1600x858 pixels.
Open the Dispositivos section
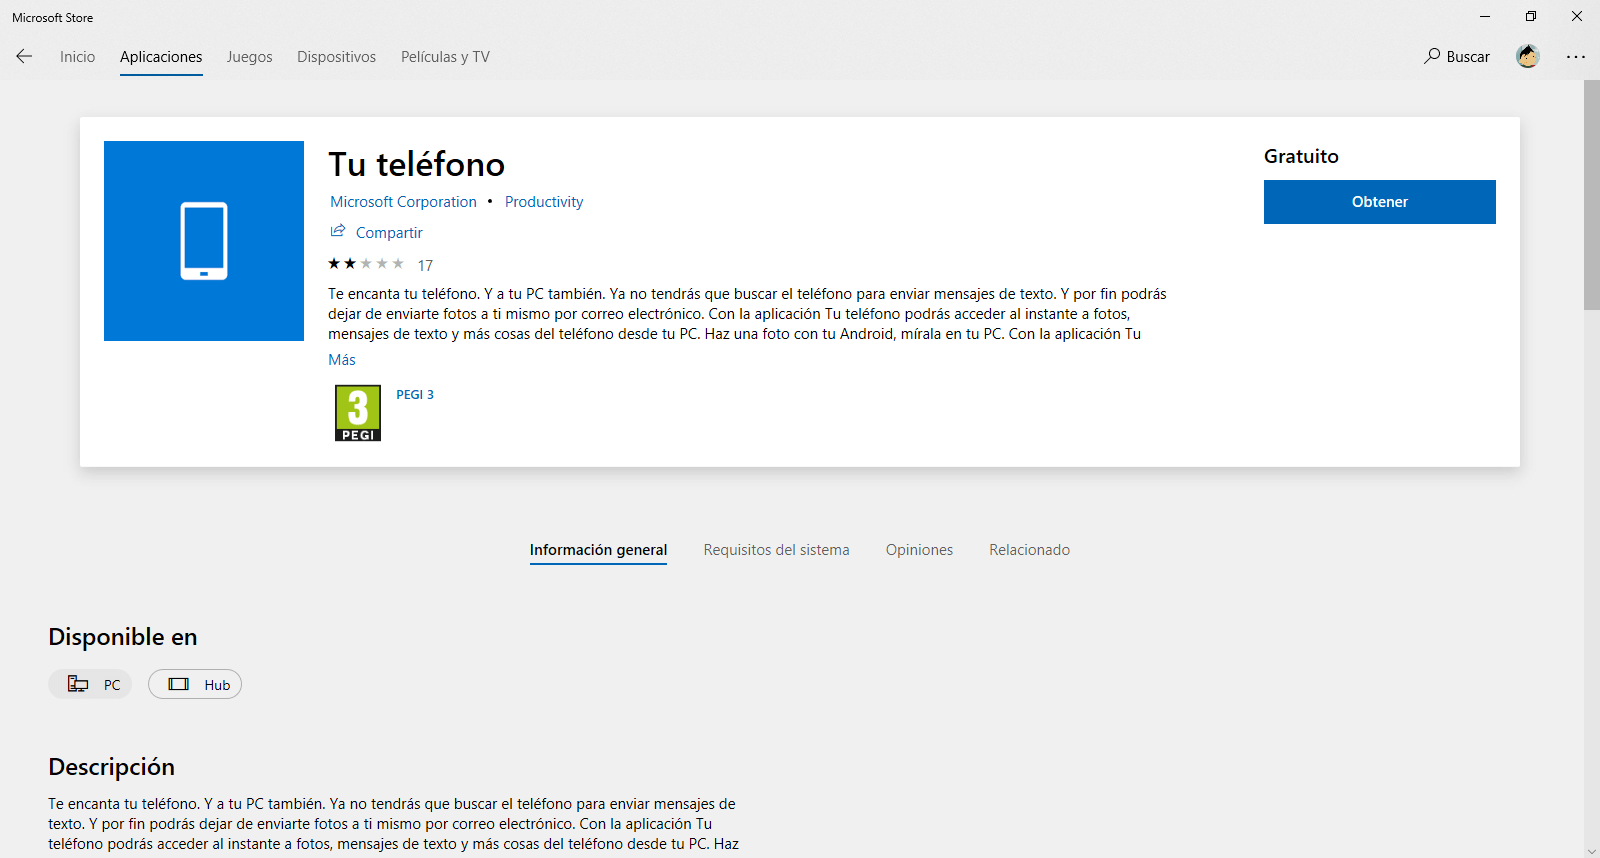point(336,57)
